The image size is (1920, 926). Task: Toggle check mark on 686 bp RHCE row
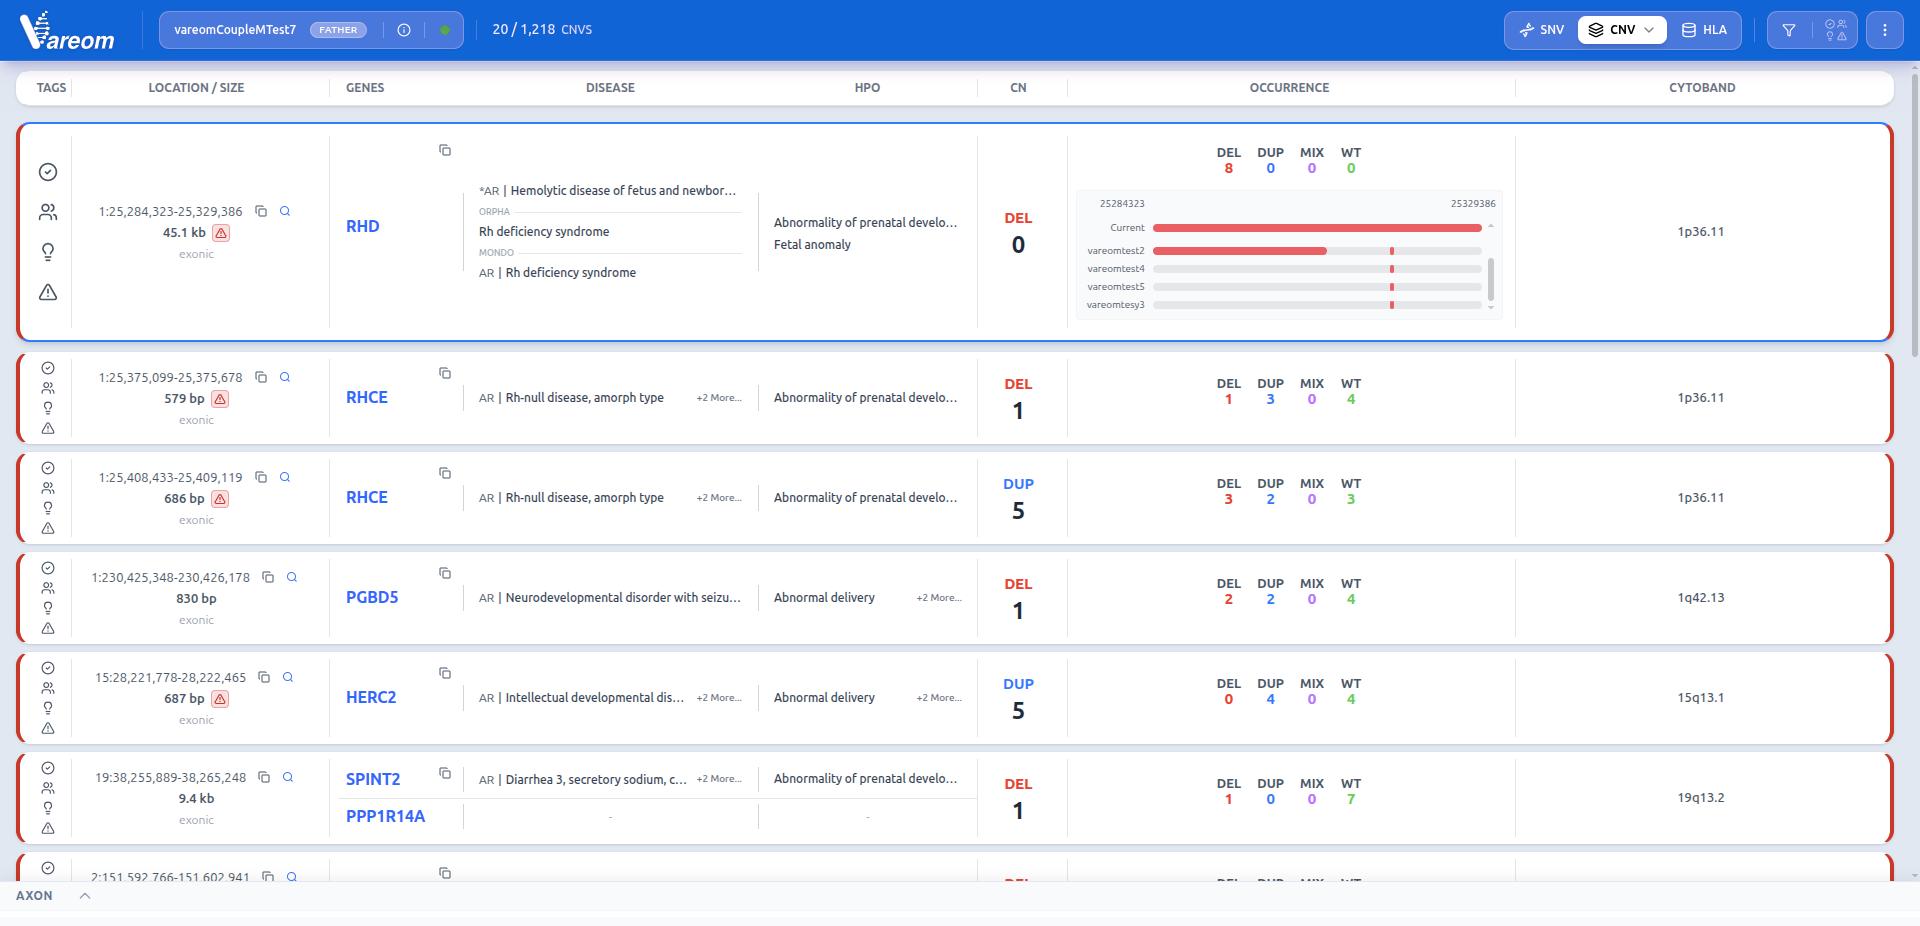pos(48,468)
